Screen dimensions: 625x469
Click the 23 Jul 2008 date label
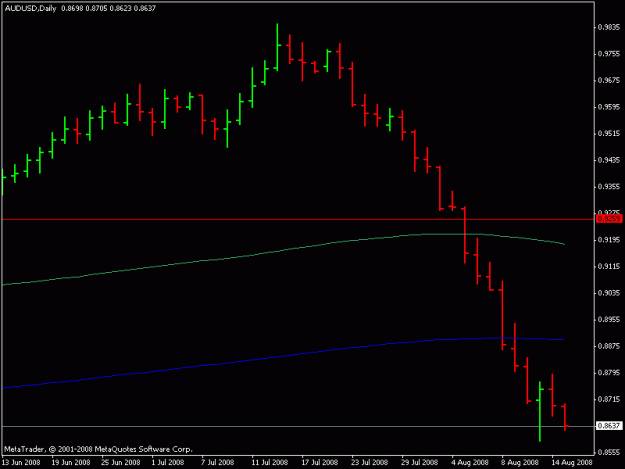(369, 463)
